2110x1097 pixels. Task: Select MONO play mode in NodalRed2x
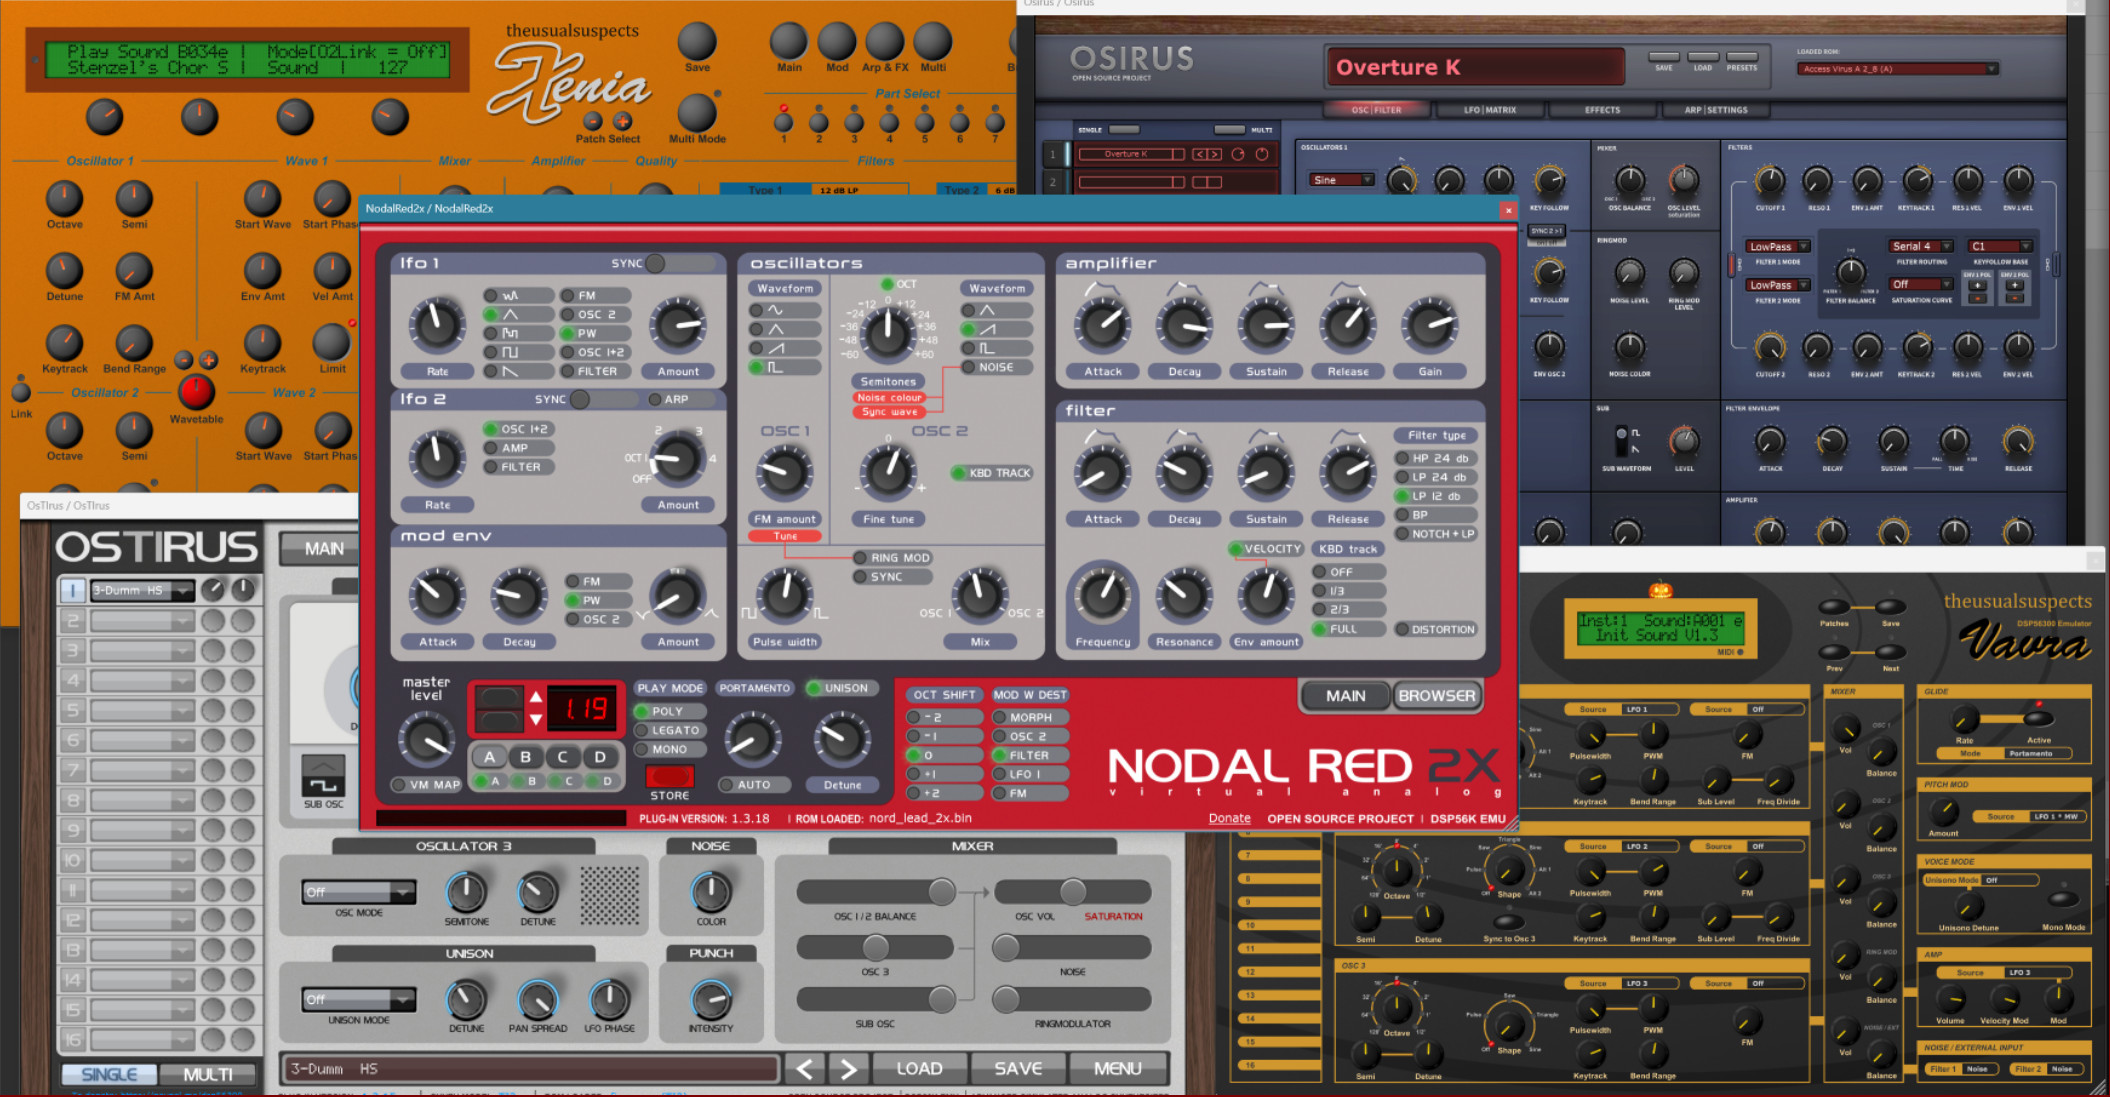point(670,749)
